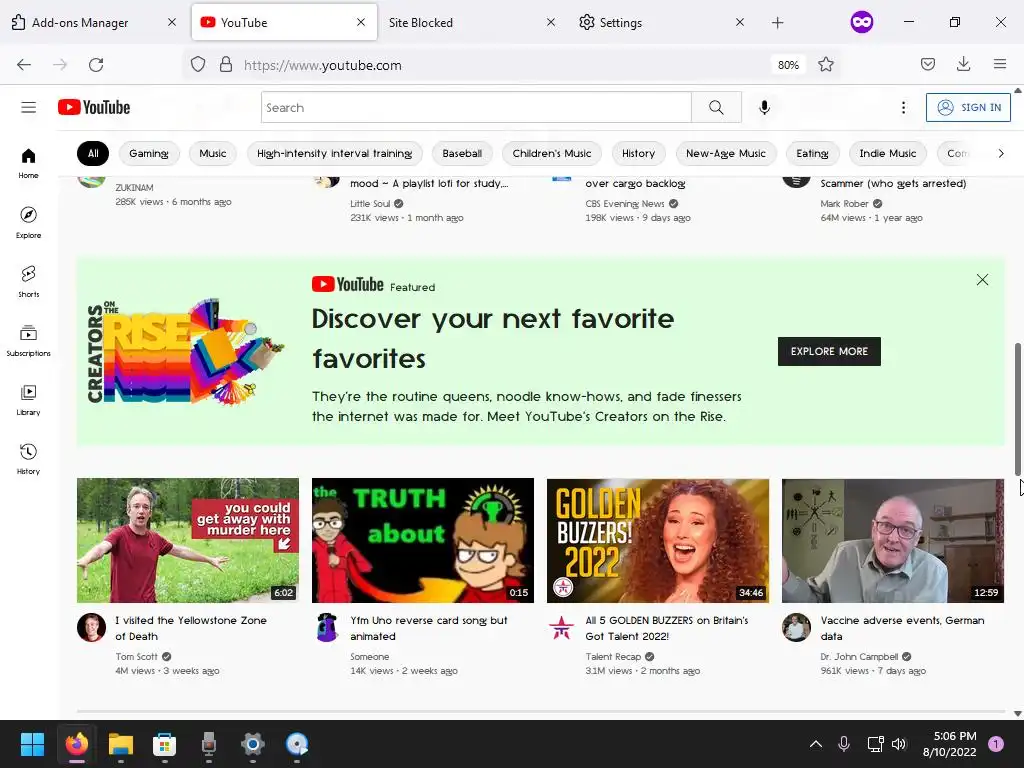Viewport: 1024px width, 768px height.
Task: Dismiss the Creators on the Rise banner
Action: 982,280
